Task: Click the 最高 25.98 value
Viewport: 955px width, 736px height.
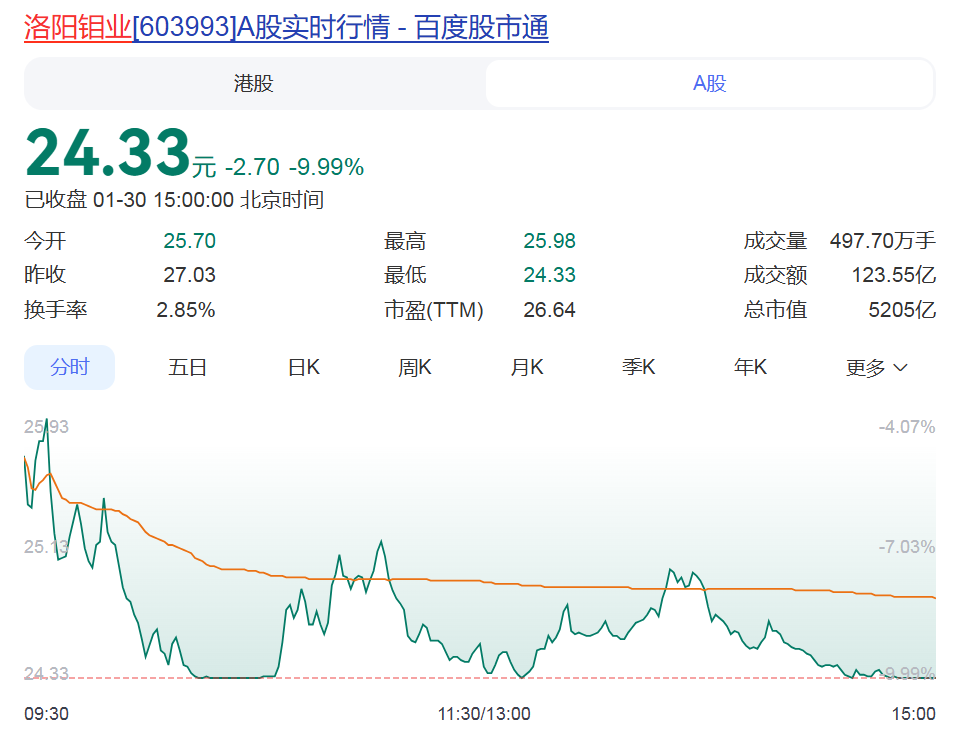Action: click(549, 241)
